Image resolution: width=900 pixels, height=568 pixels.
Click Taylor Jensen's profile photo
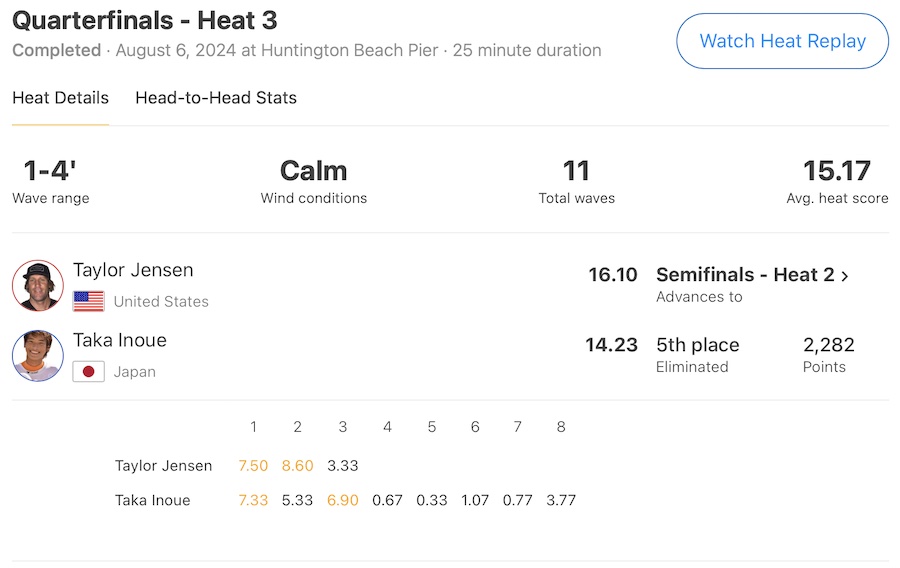tap(38, 285)
